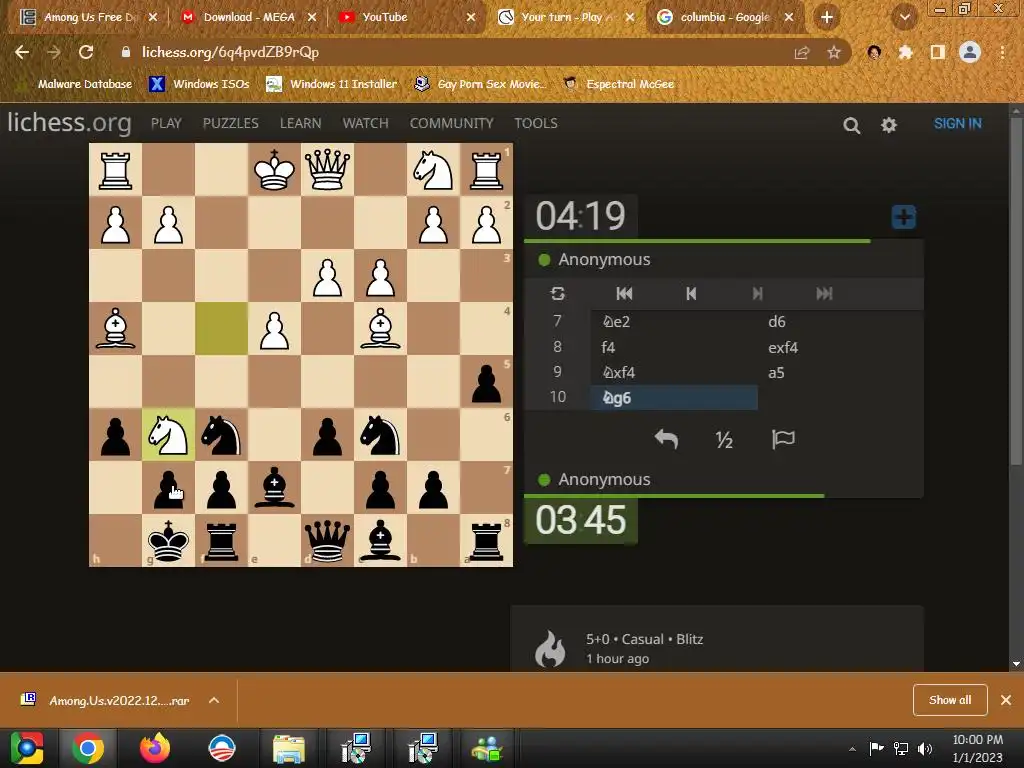Expand download item options chevron
The image size is (1024, 768).
[x=214, y=700]
